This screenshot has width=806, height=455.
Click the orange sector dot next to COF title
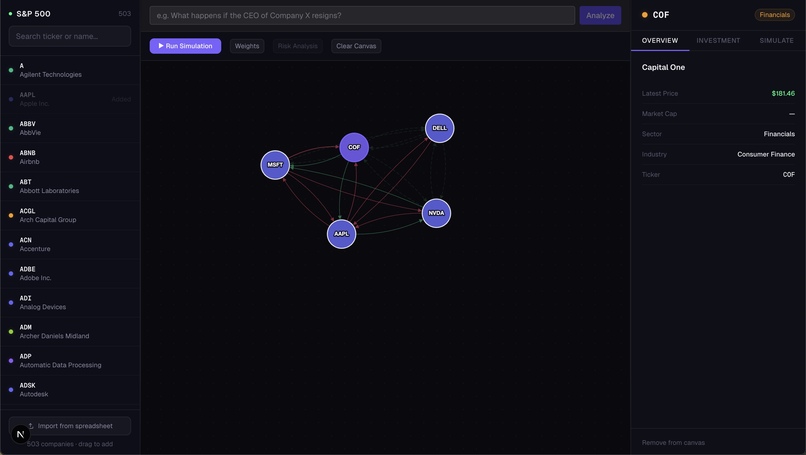pyautogui.click(x=645, y=15)
